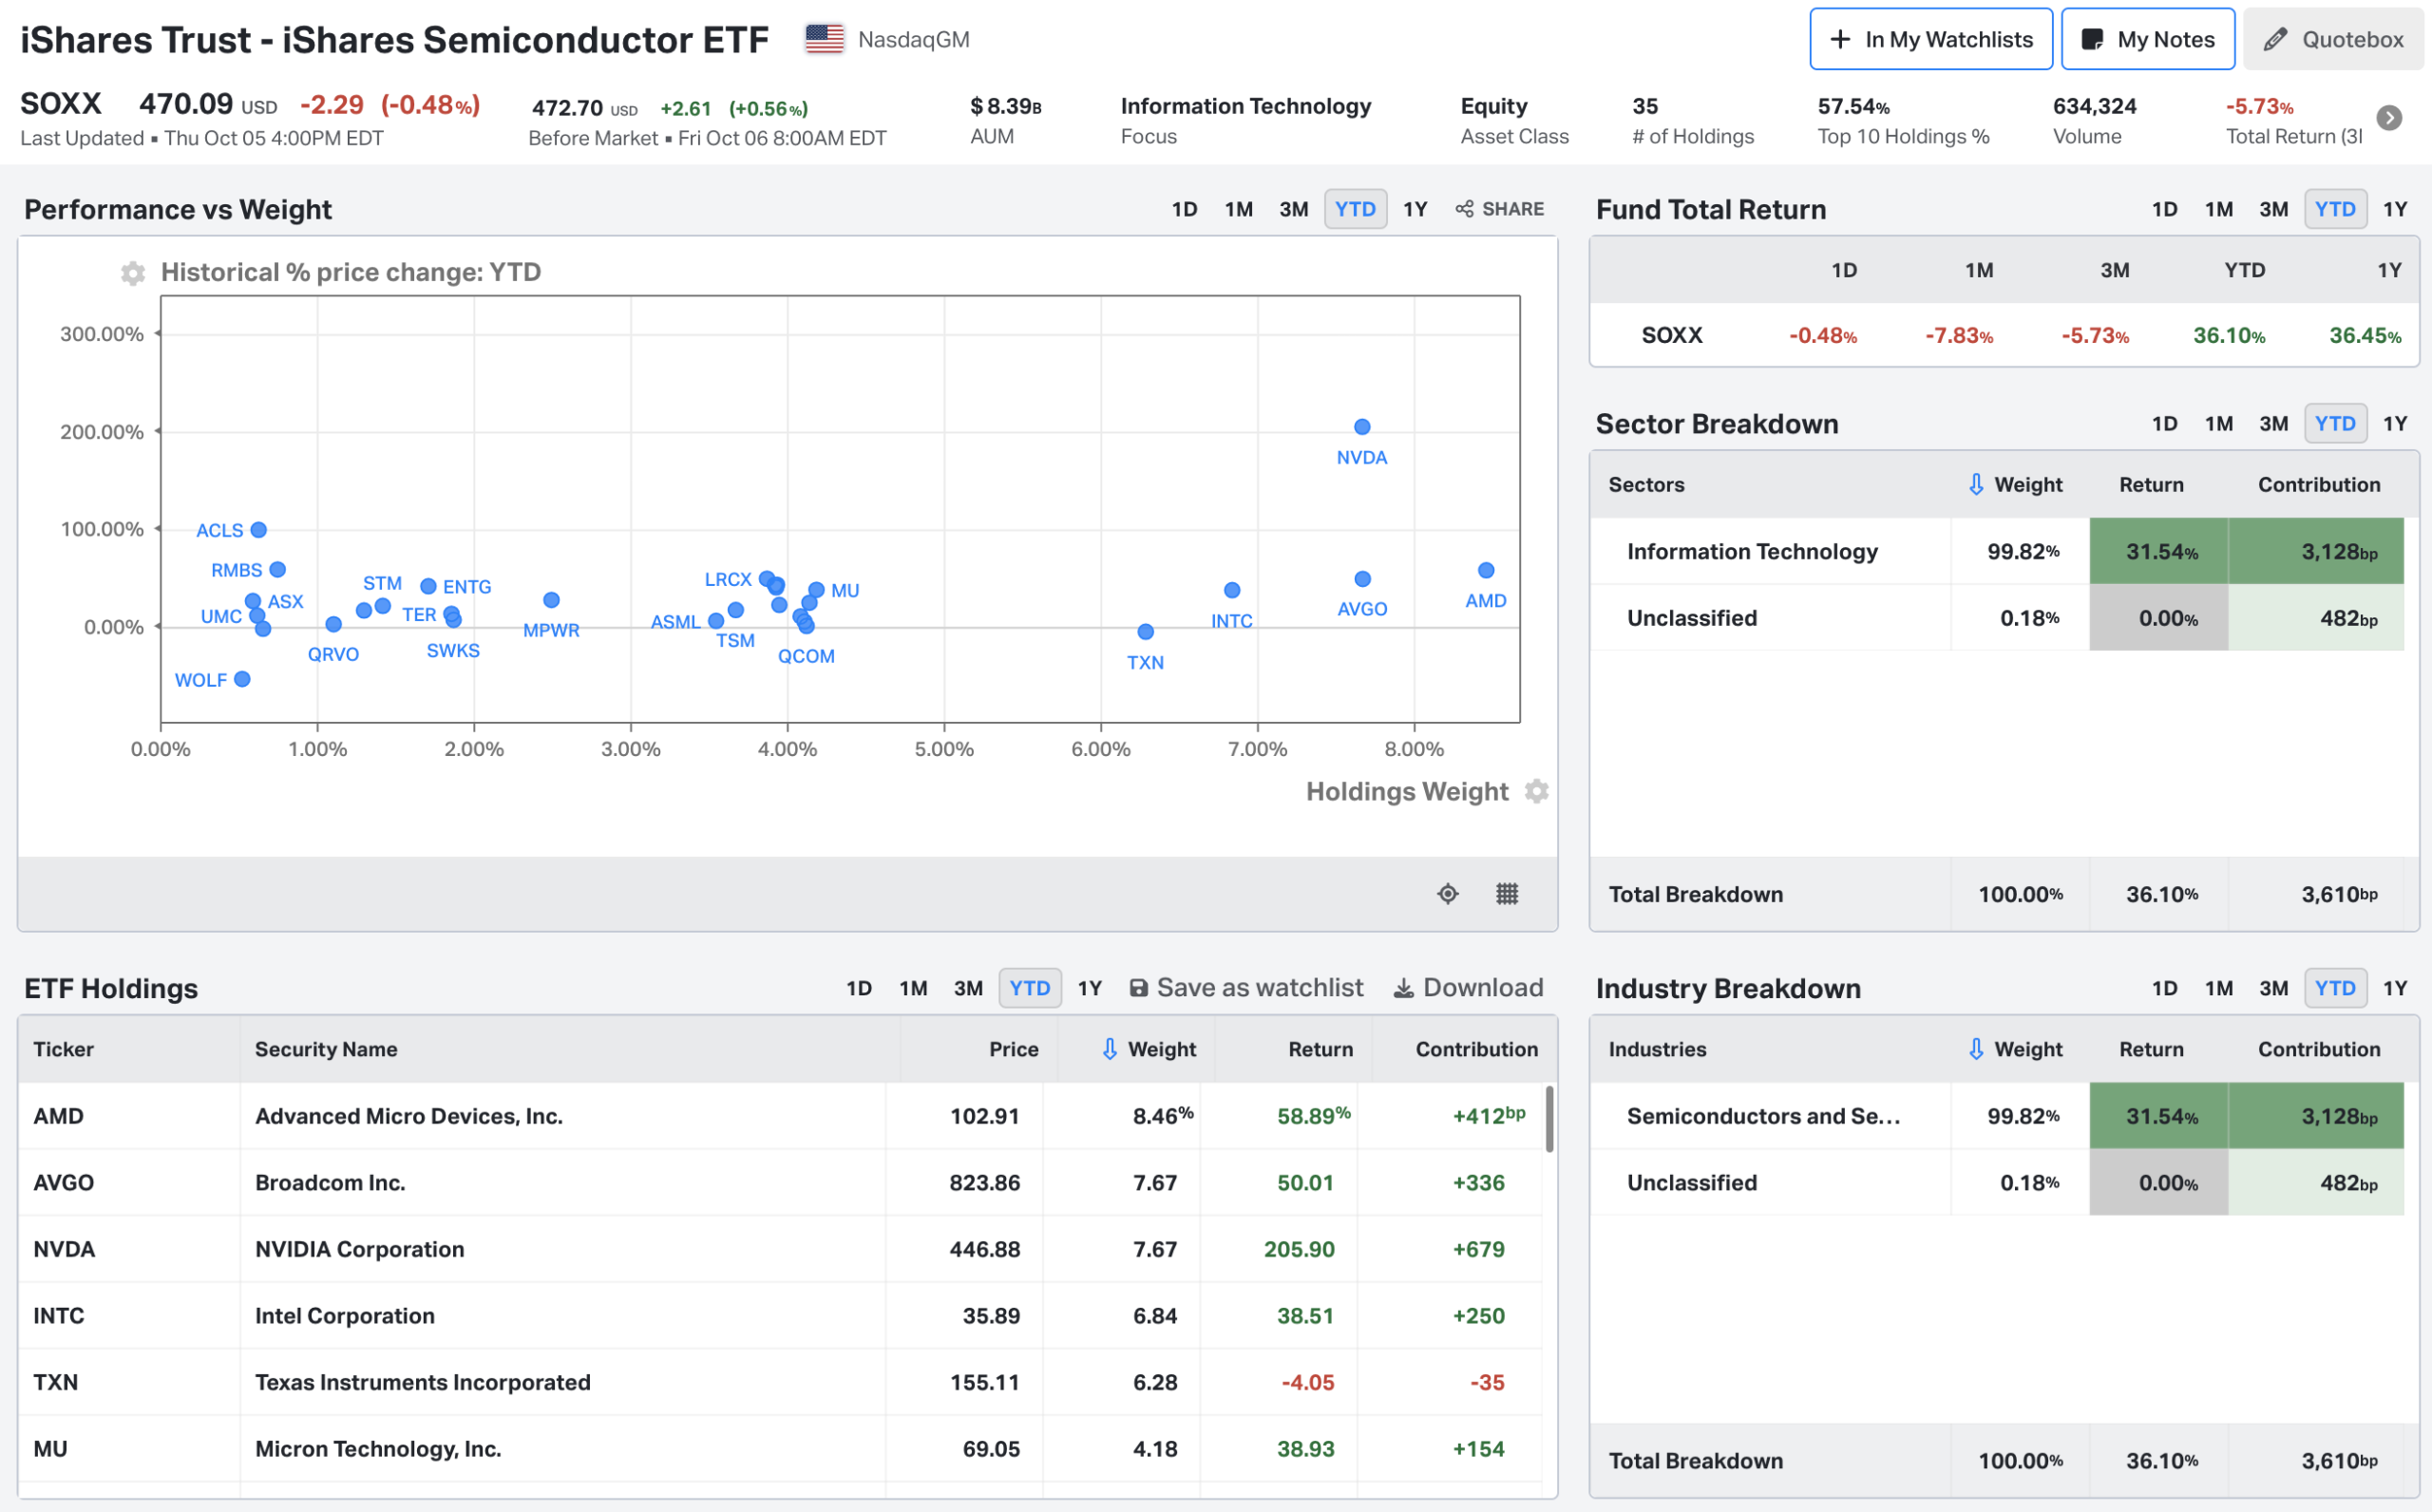Switch Sector Breakdown to 1D period
The height and width of the screenshot is (1512, 2432).
pos(2166,423)
